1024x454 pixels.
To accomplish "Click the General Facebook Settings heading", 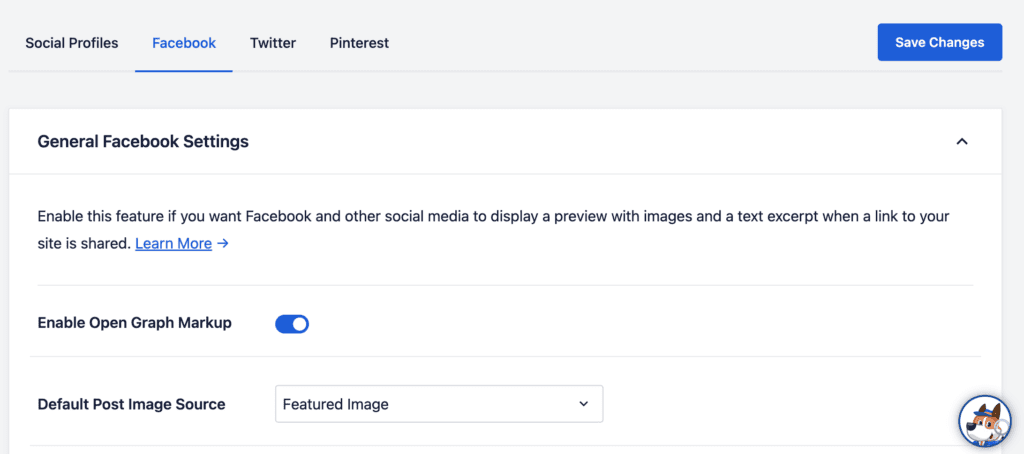I will [x=143, y=141].
